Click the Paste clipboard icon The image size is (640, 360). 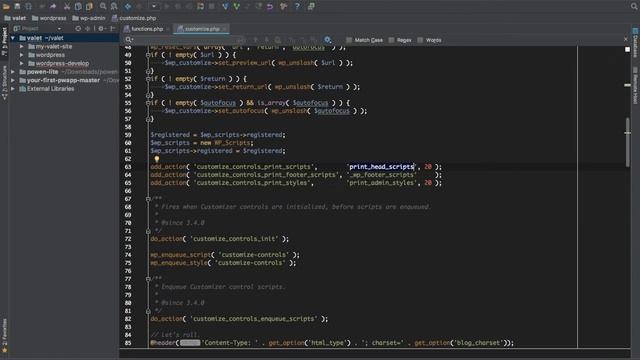point(89,6)
